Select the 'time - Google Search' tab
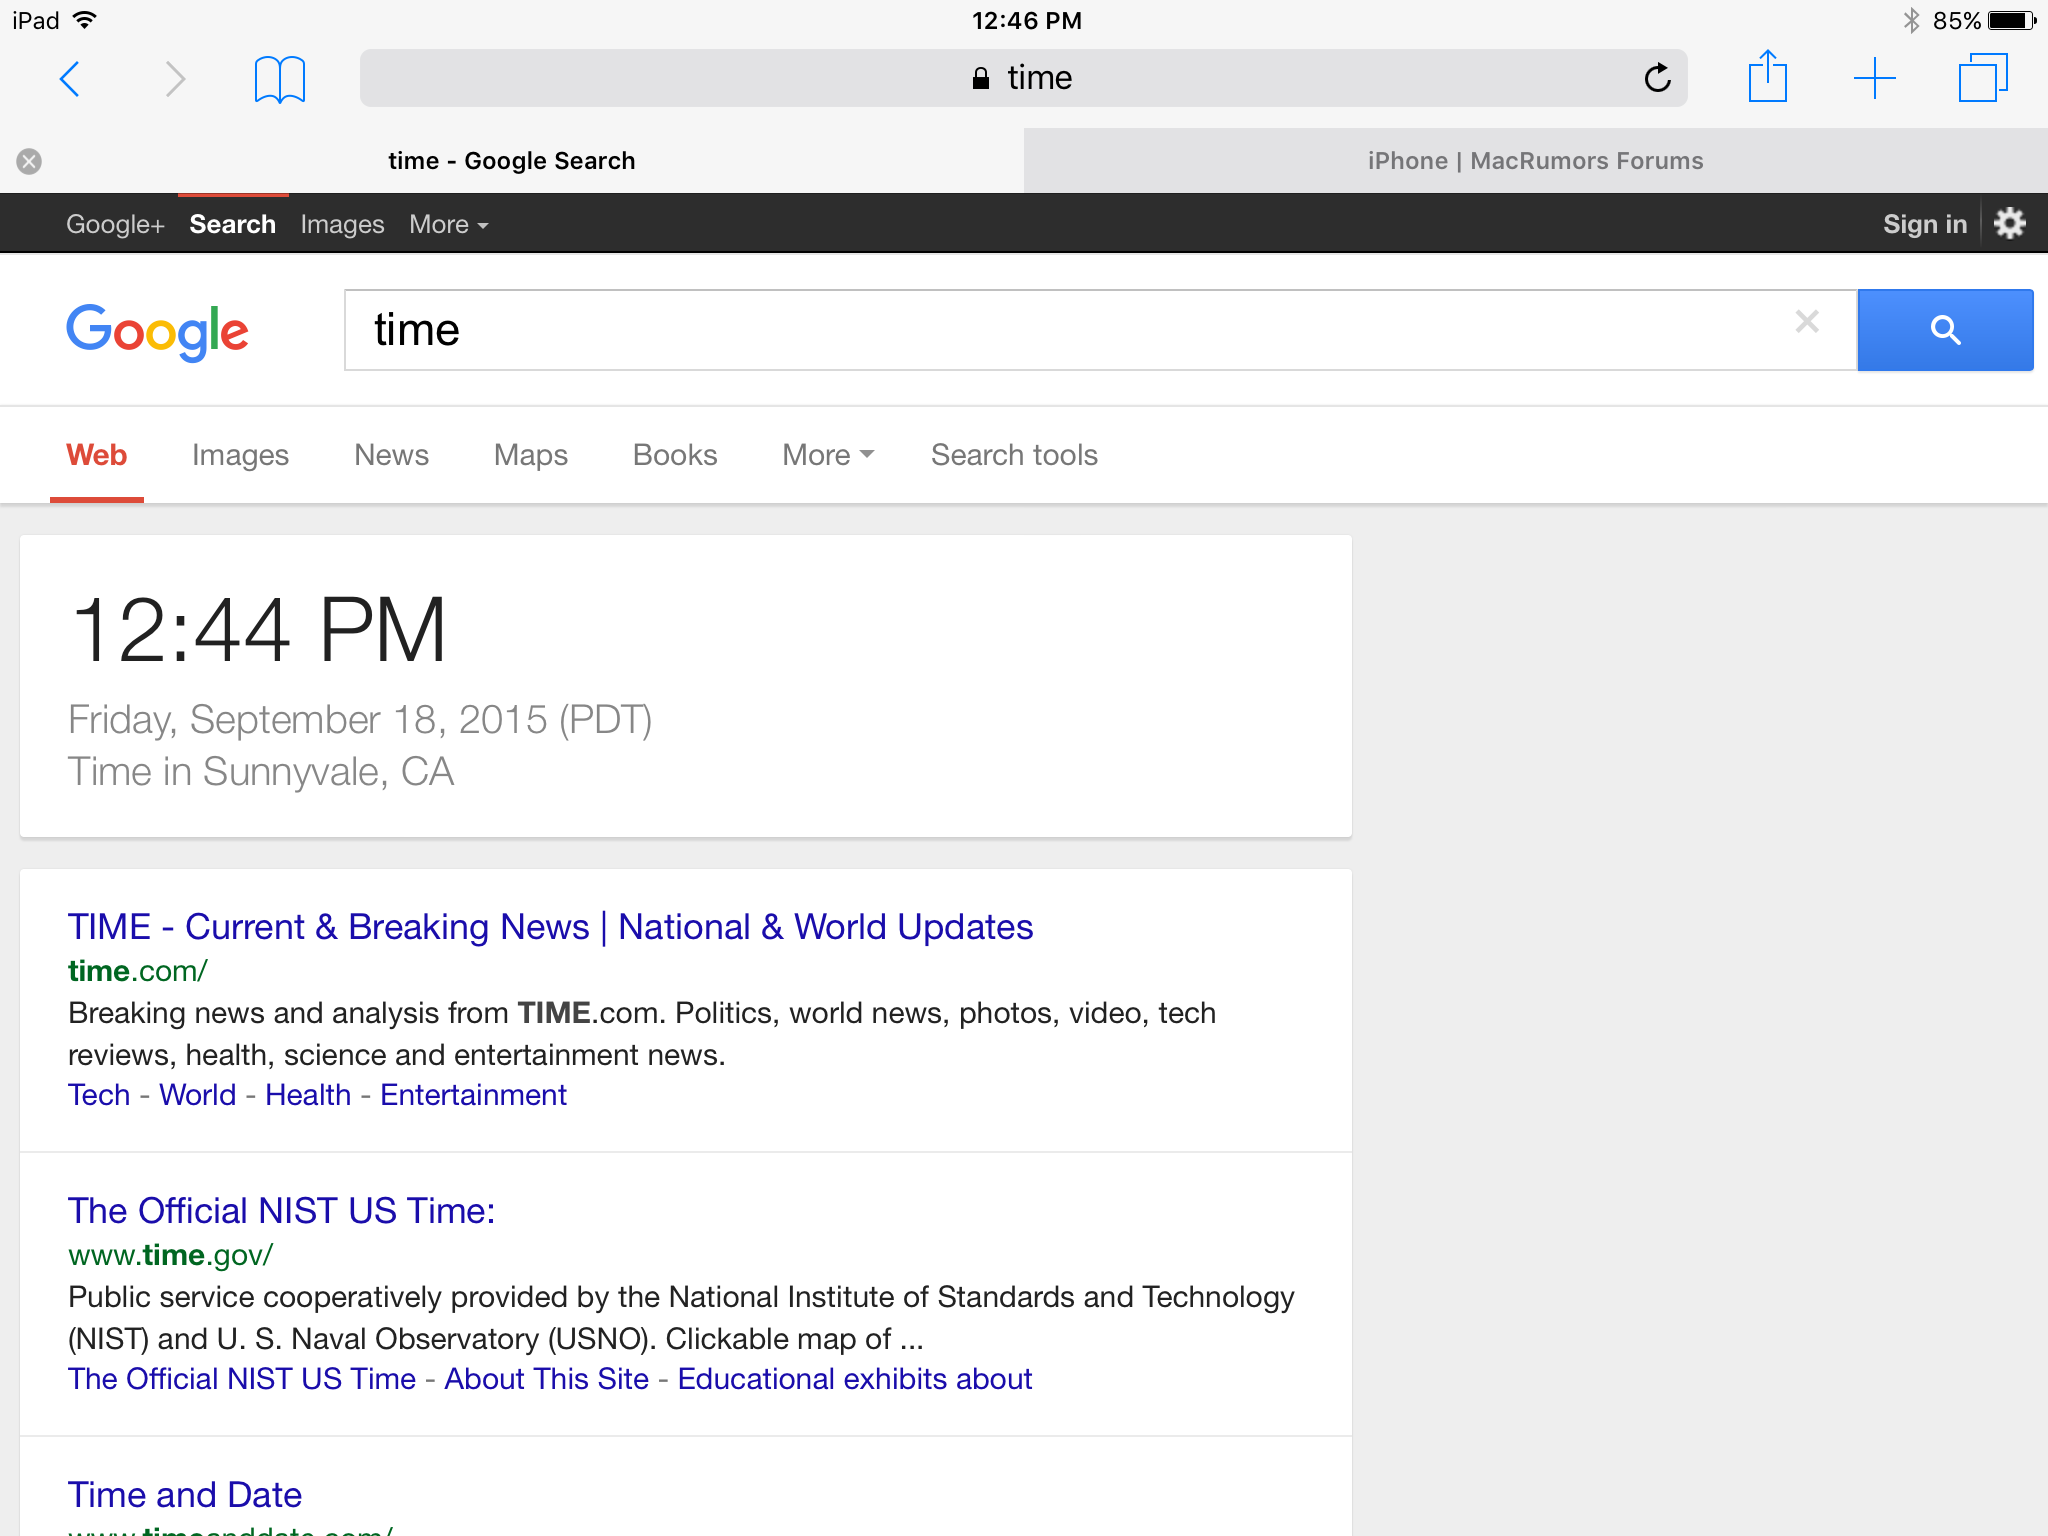The width and height of the screenshot is (2048, 1536). tap(512, 161)
